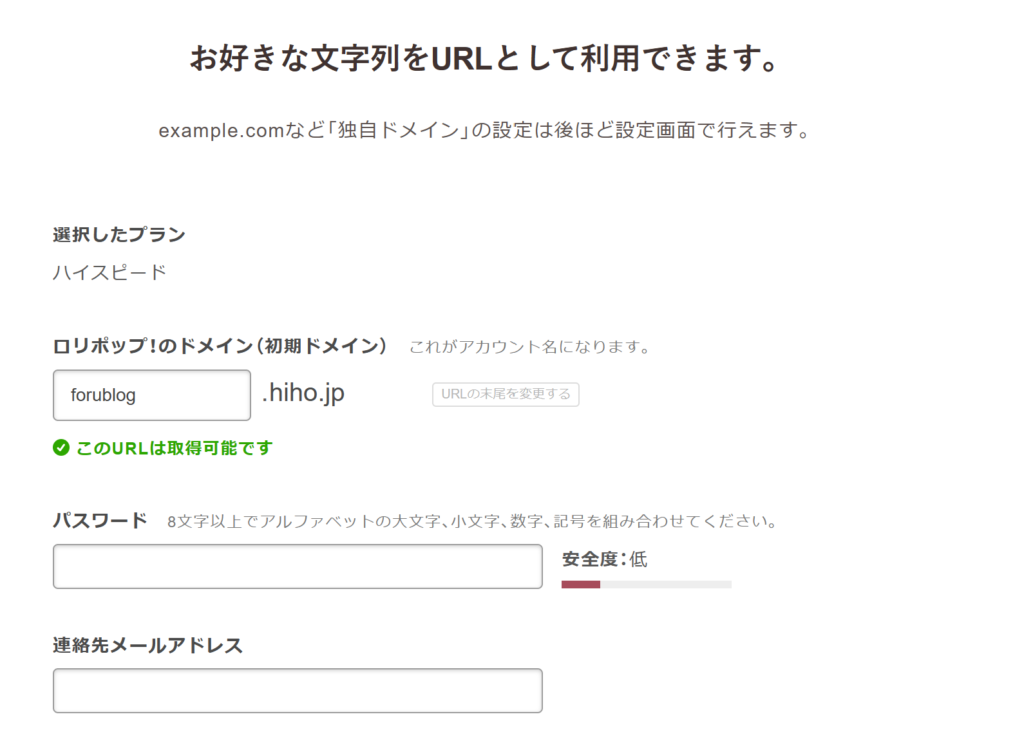Click the これがアカウント名になります hint text
Image resolution: width=1024 pixels, height=739 pixels.
pyautogui.click(x=530, y=347)
